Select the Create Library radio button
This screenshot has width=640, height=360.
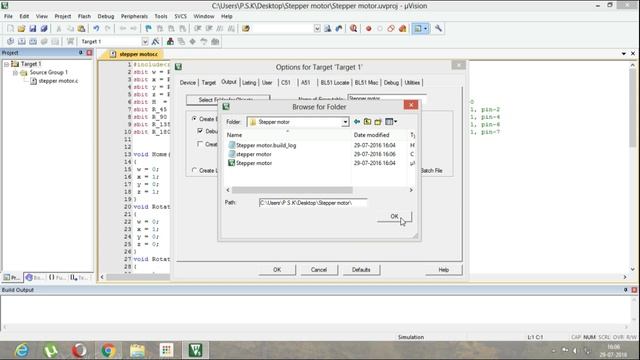coord(194,170)
